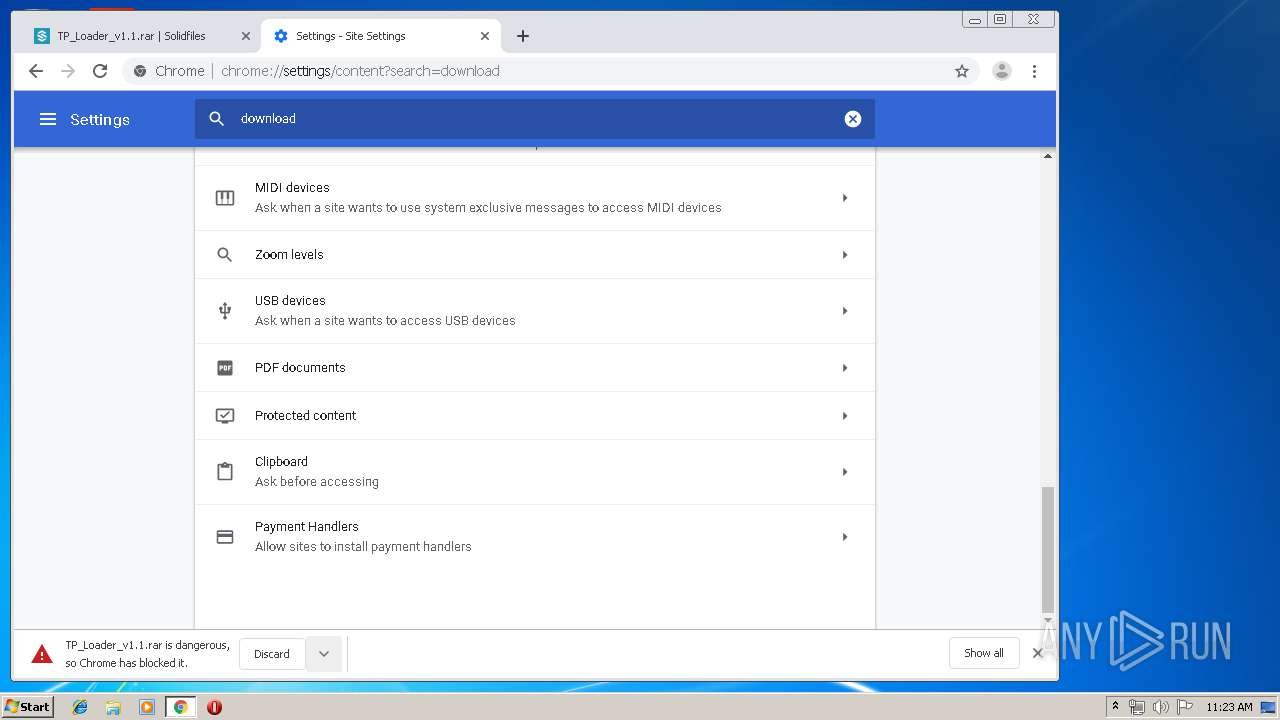1280x720 pixels.
Task: Bookmark this page with the star
Action: coord(962,71)
